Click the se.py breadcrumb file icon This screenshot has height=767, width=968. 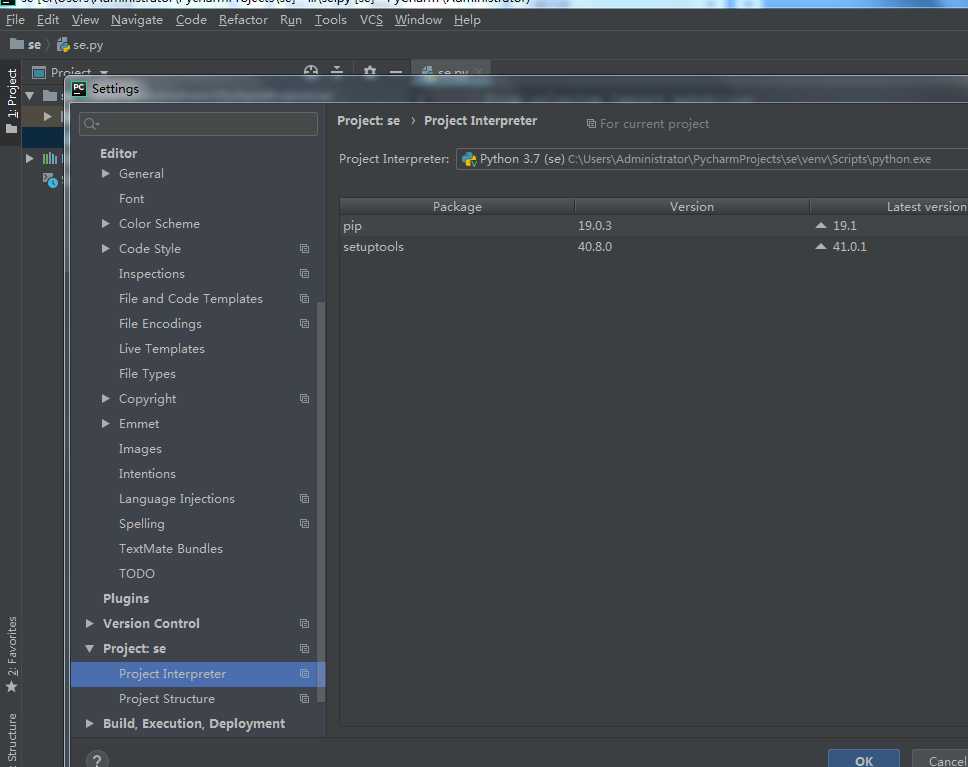(x=63, y=44)
